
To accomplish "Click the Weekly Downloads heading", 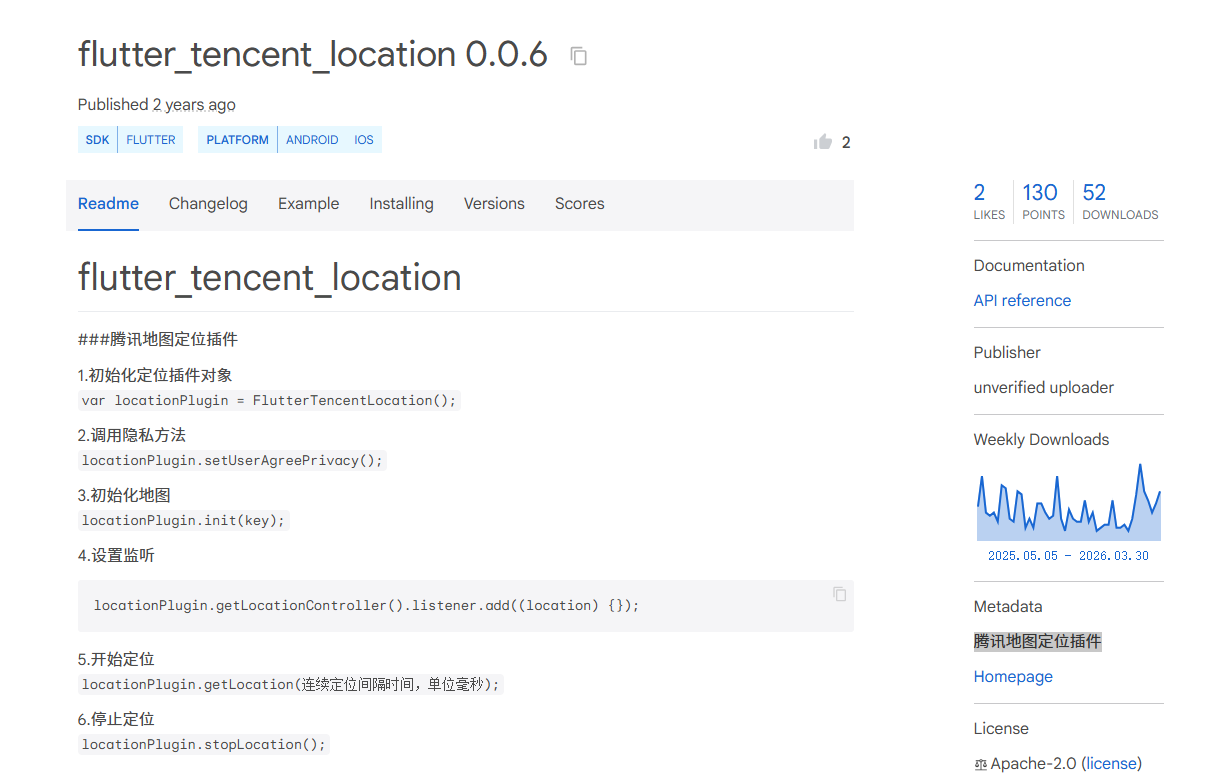I will (x=1041, y=440).
